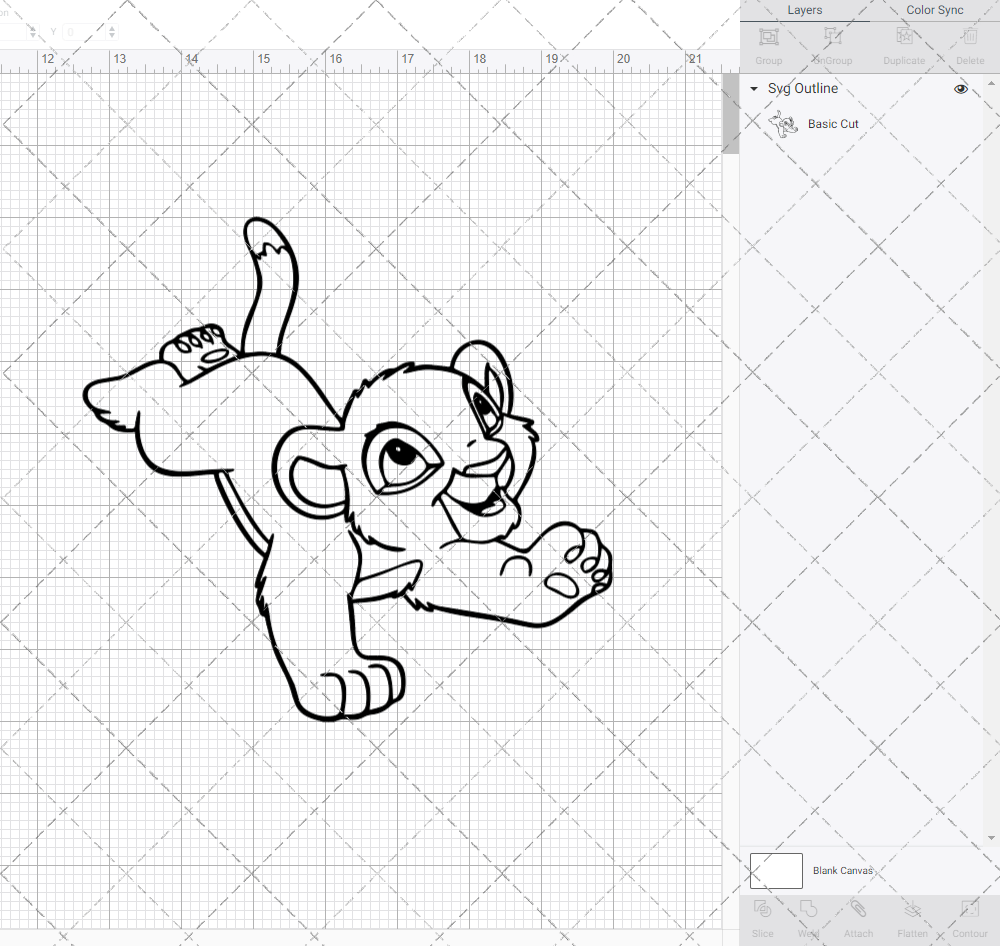Viewport: 1000px width, 946px height.
Task: Decrease the Y position with the stepper down arrow
Action: click(x=112, y=36)
